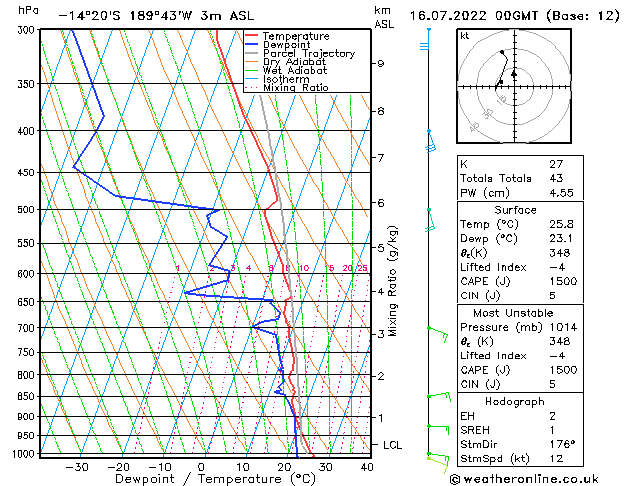Screen dimensions: 629x486
Task: Click the 'Dewpoint' legend label
Action: tap(286, 45)
